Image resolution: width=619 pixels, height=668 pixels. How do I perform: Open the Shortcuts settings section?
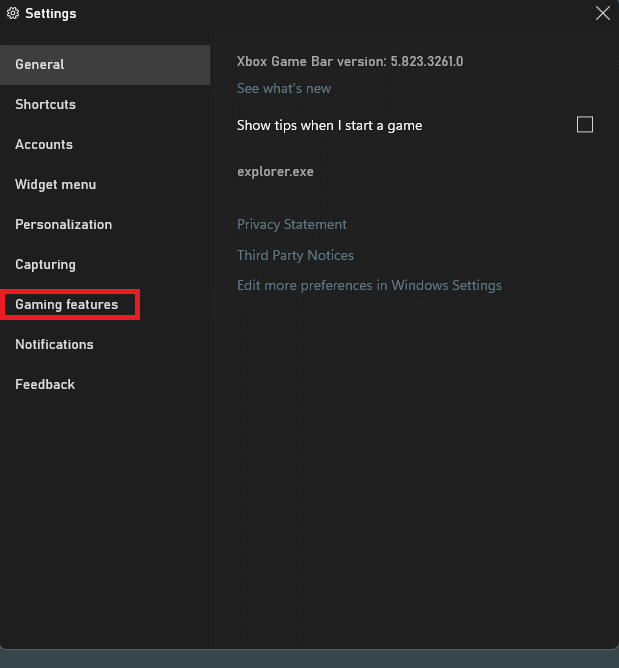(105, 104)
